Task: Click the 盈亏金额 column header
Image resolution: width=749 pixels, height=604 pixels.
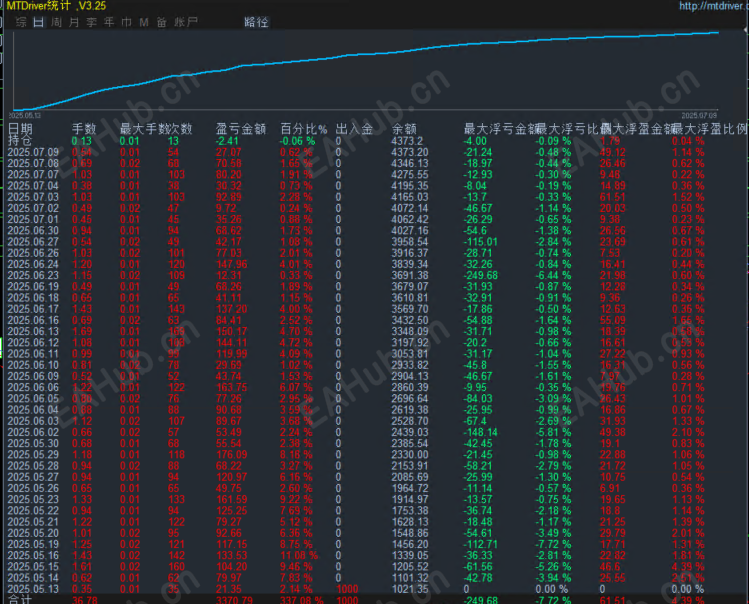Action: coord(241,129)
